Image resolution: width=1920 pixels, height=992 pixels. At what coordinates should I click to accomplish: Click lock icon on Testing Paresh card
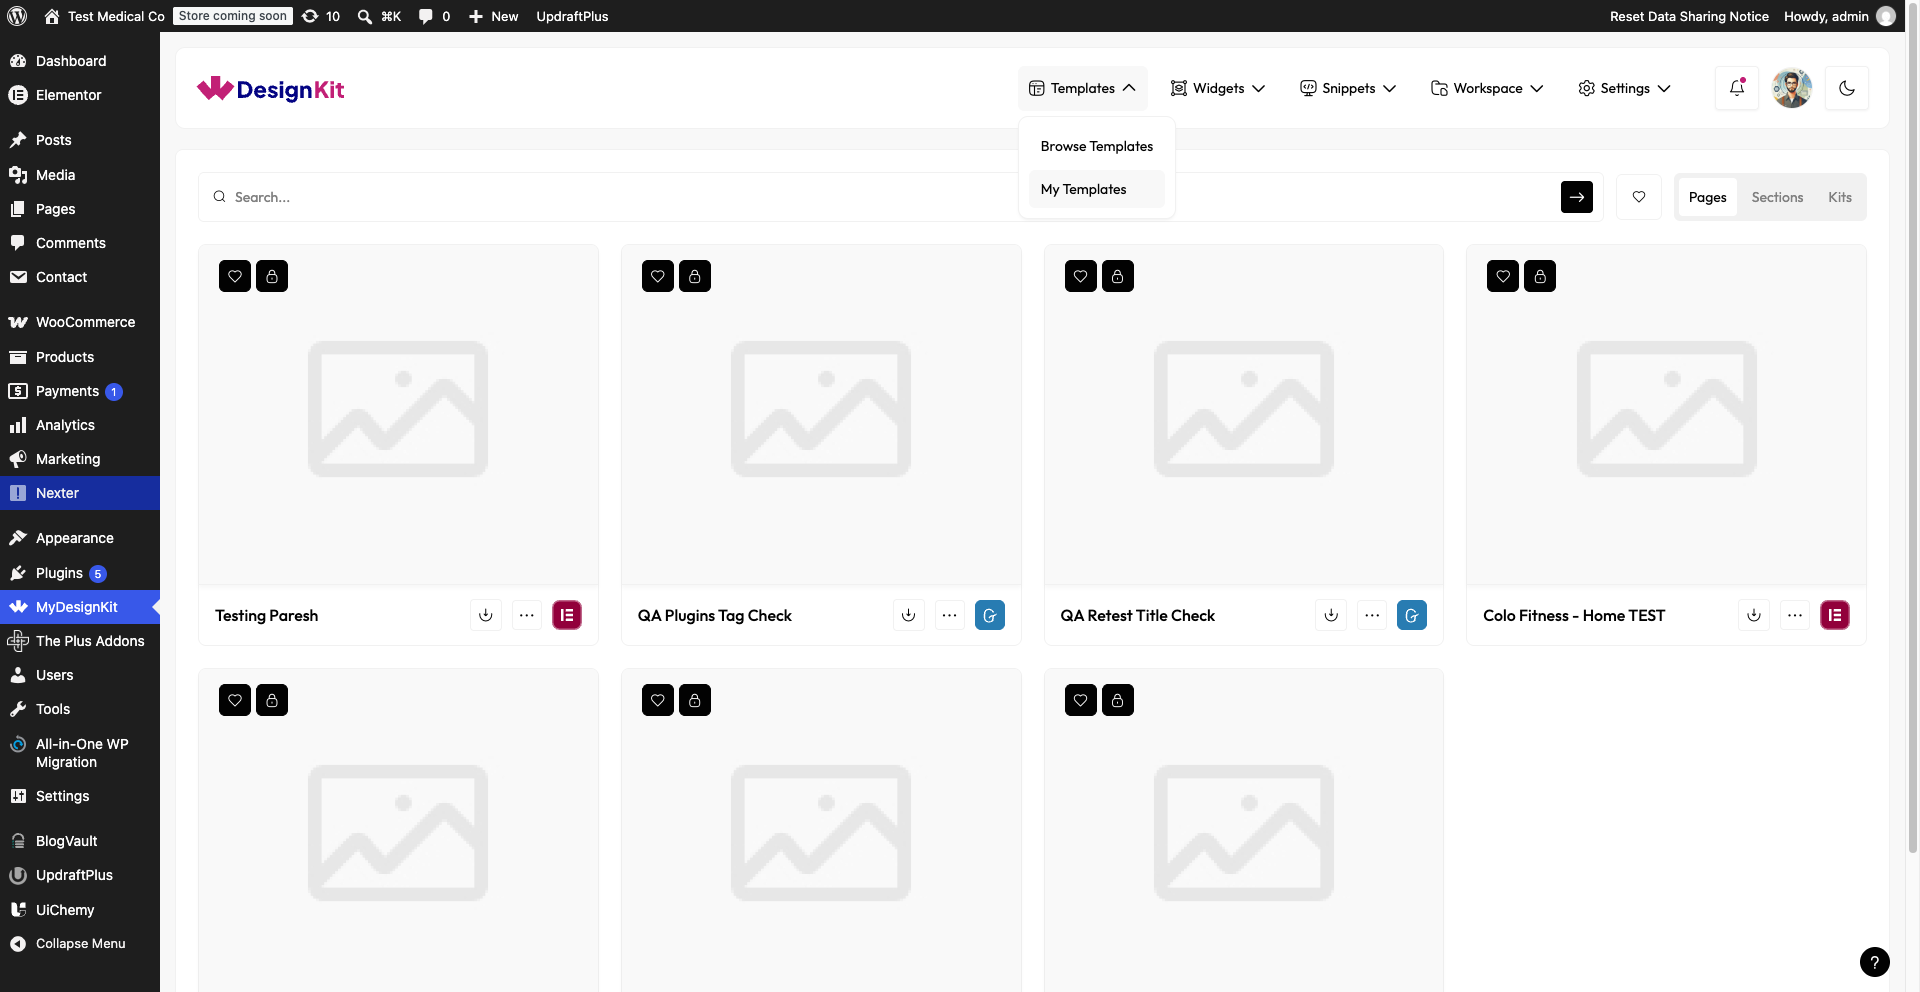(x=272, y=276)
